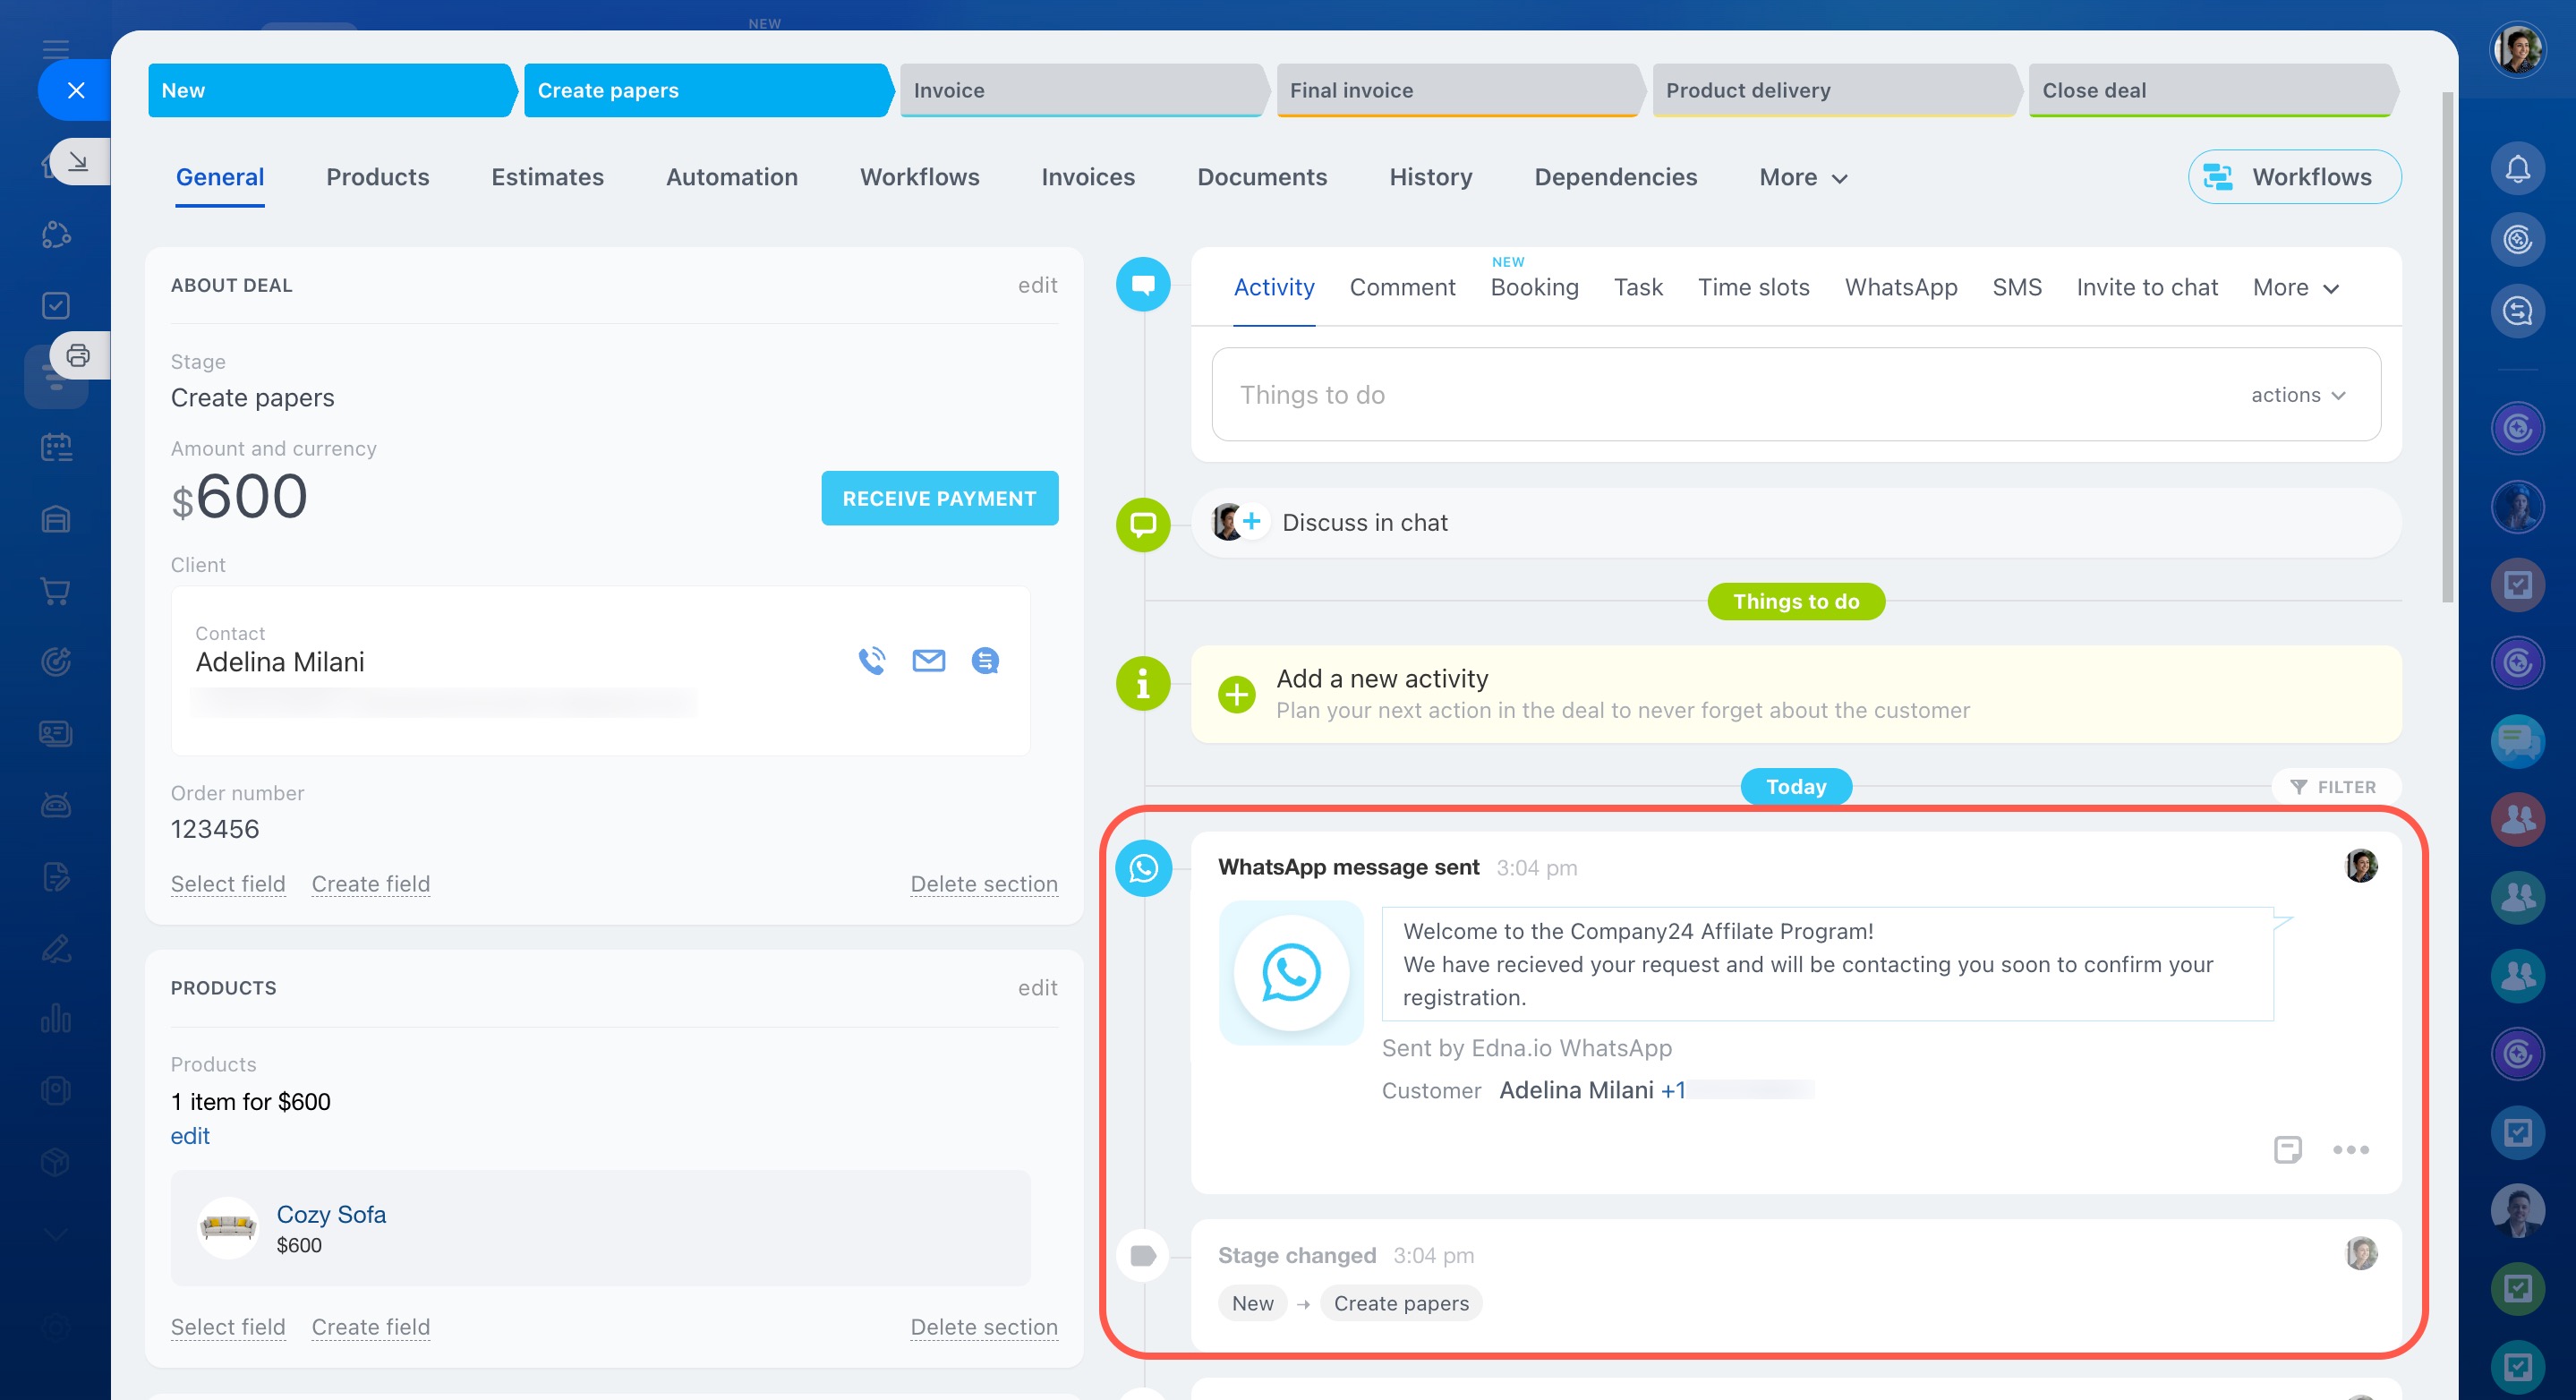
Task: Open notifications bell in right sidebar
Action: (2516, 168)
